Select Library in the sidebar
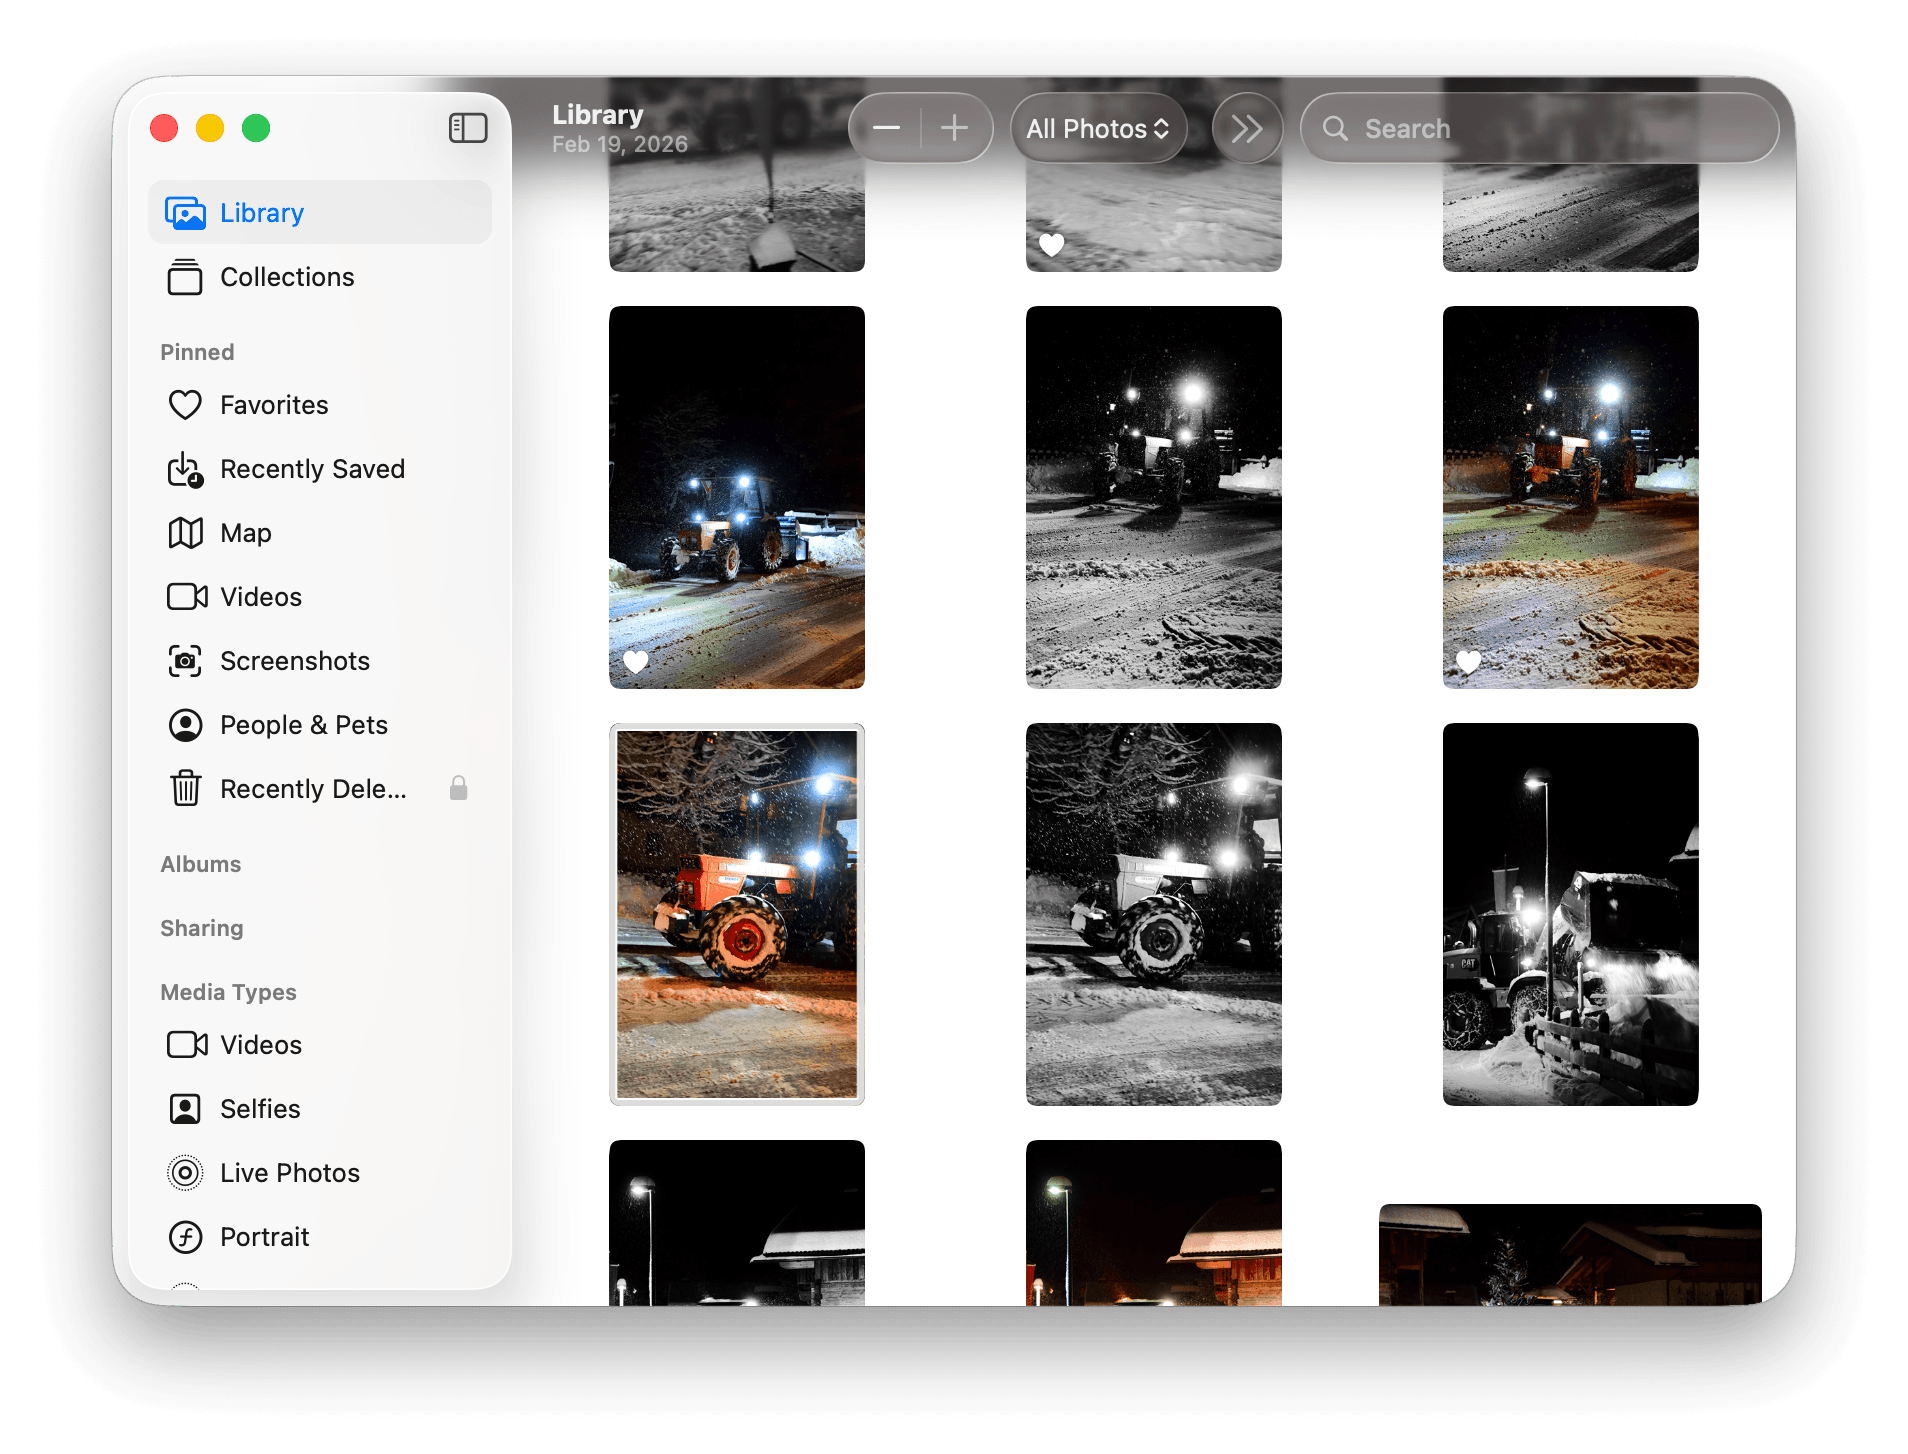This screenshot has height=1454, width=1908. [x=261, y=212]
